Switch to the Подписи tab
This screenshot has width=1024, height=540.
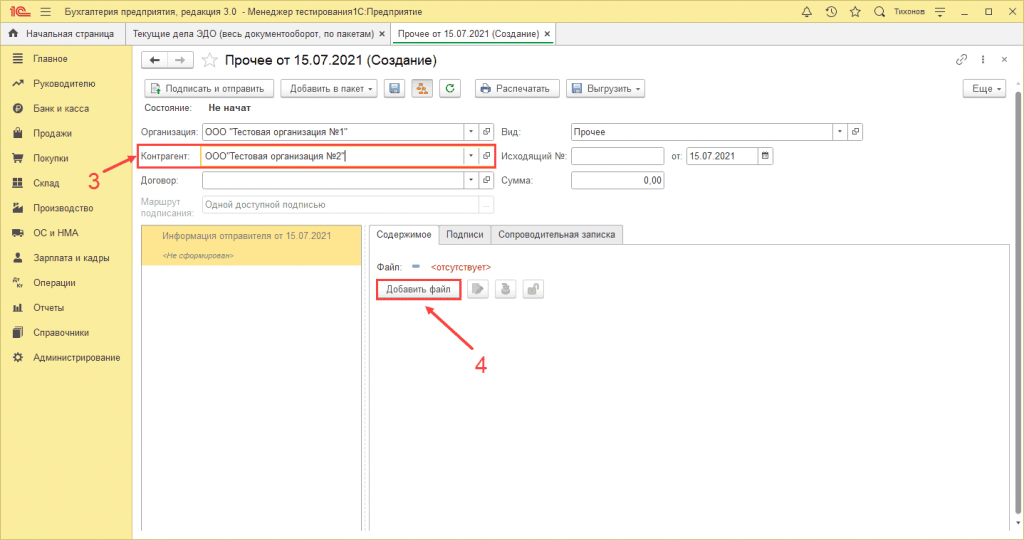pos(465,234)
